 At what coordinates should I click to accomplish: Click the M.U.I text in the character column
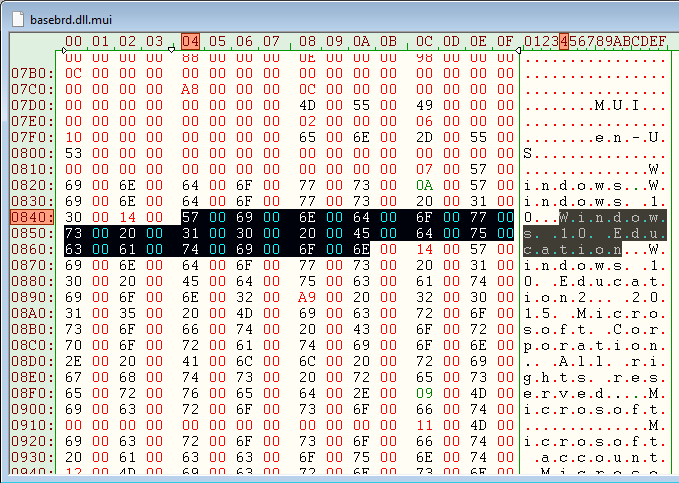(618, 105)
